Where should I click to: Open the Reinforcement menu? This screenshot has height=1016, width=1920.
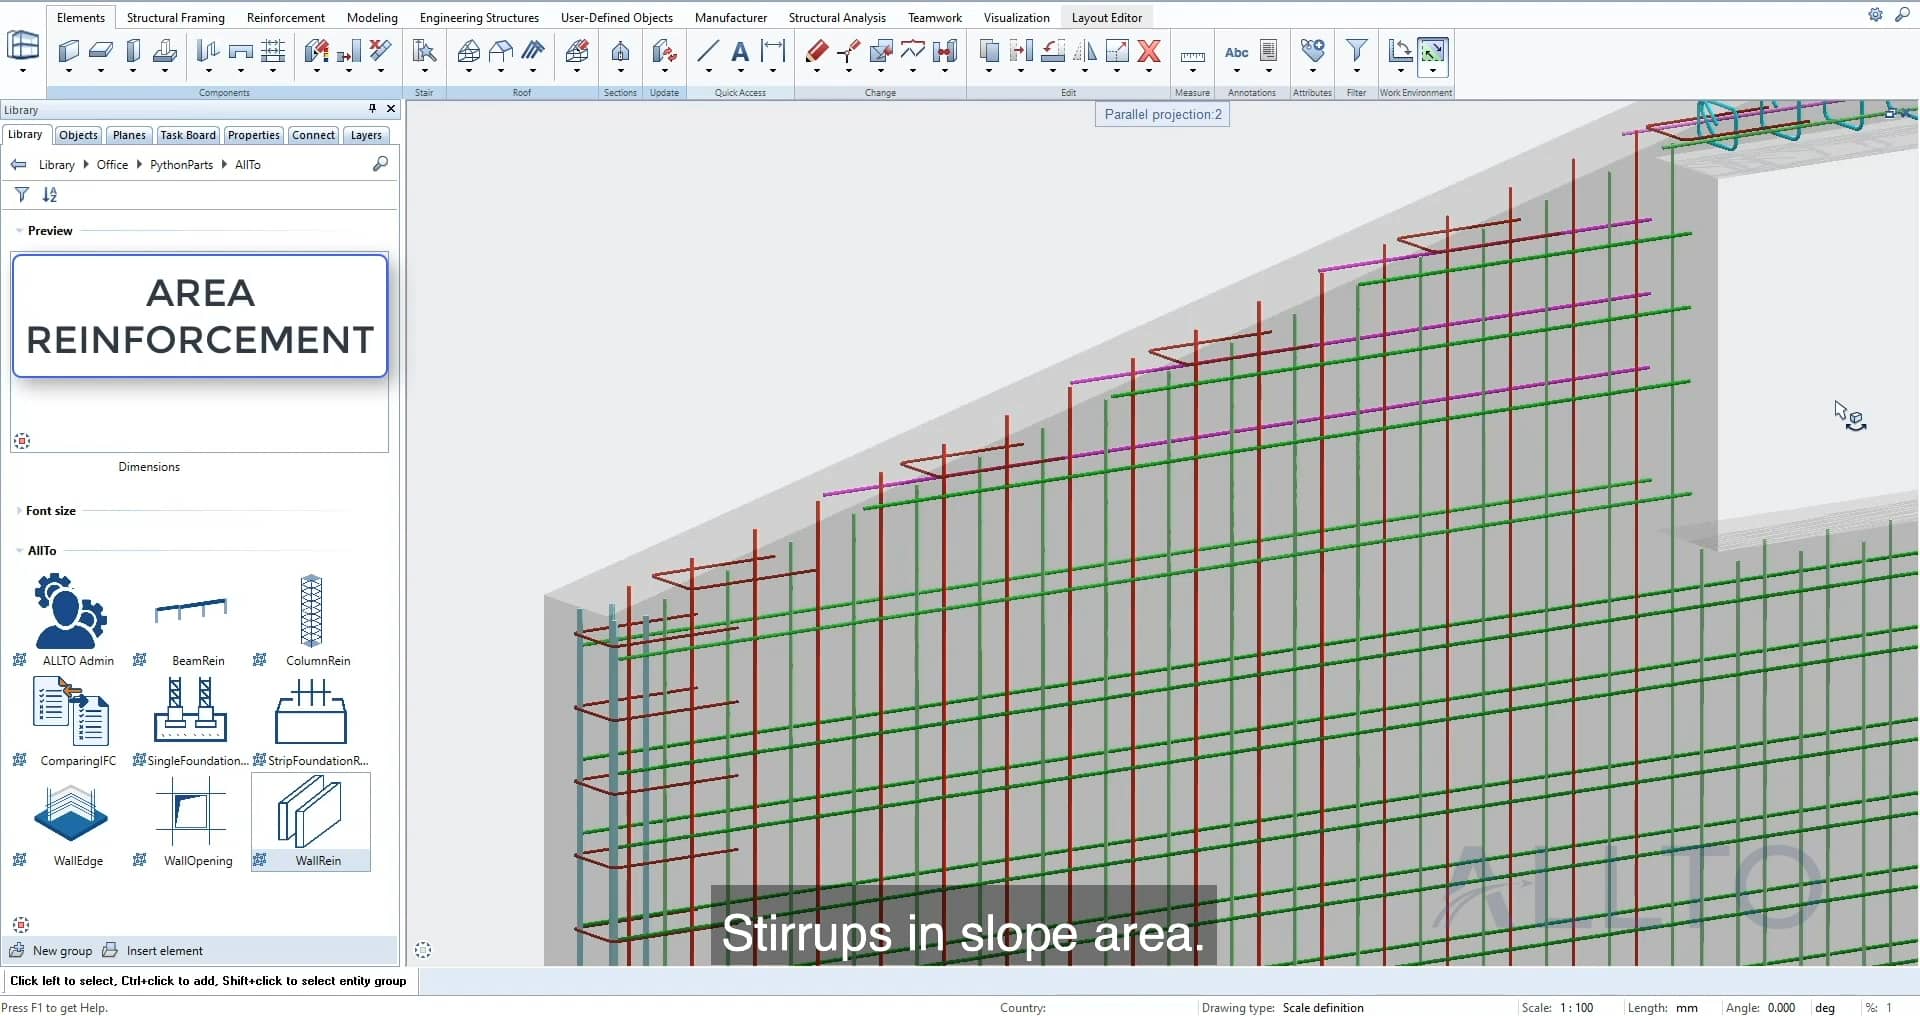pyautogui.click(x=285, y=17)
